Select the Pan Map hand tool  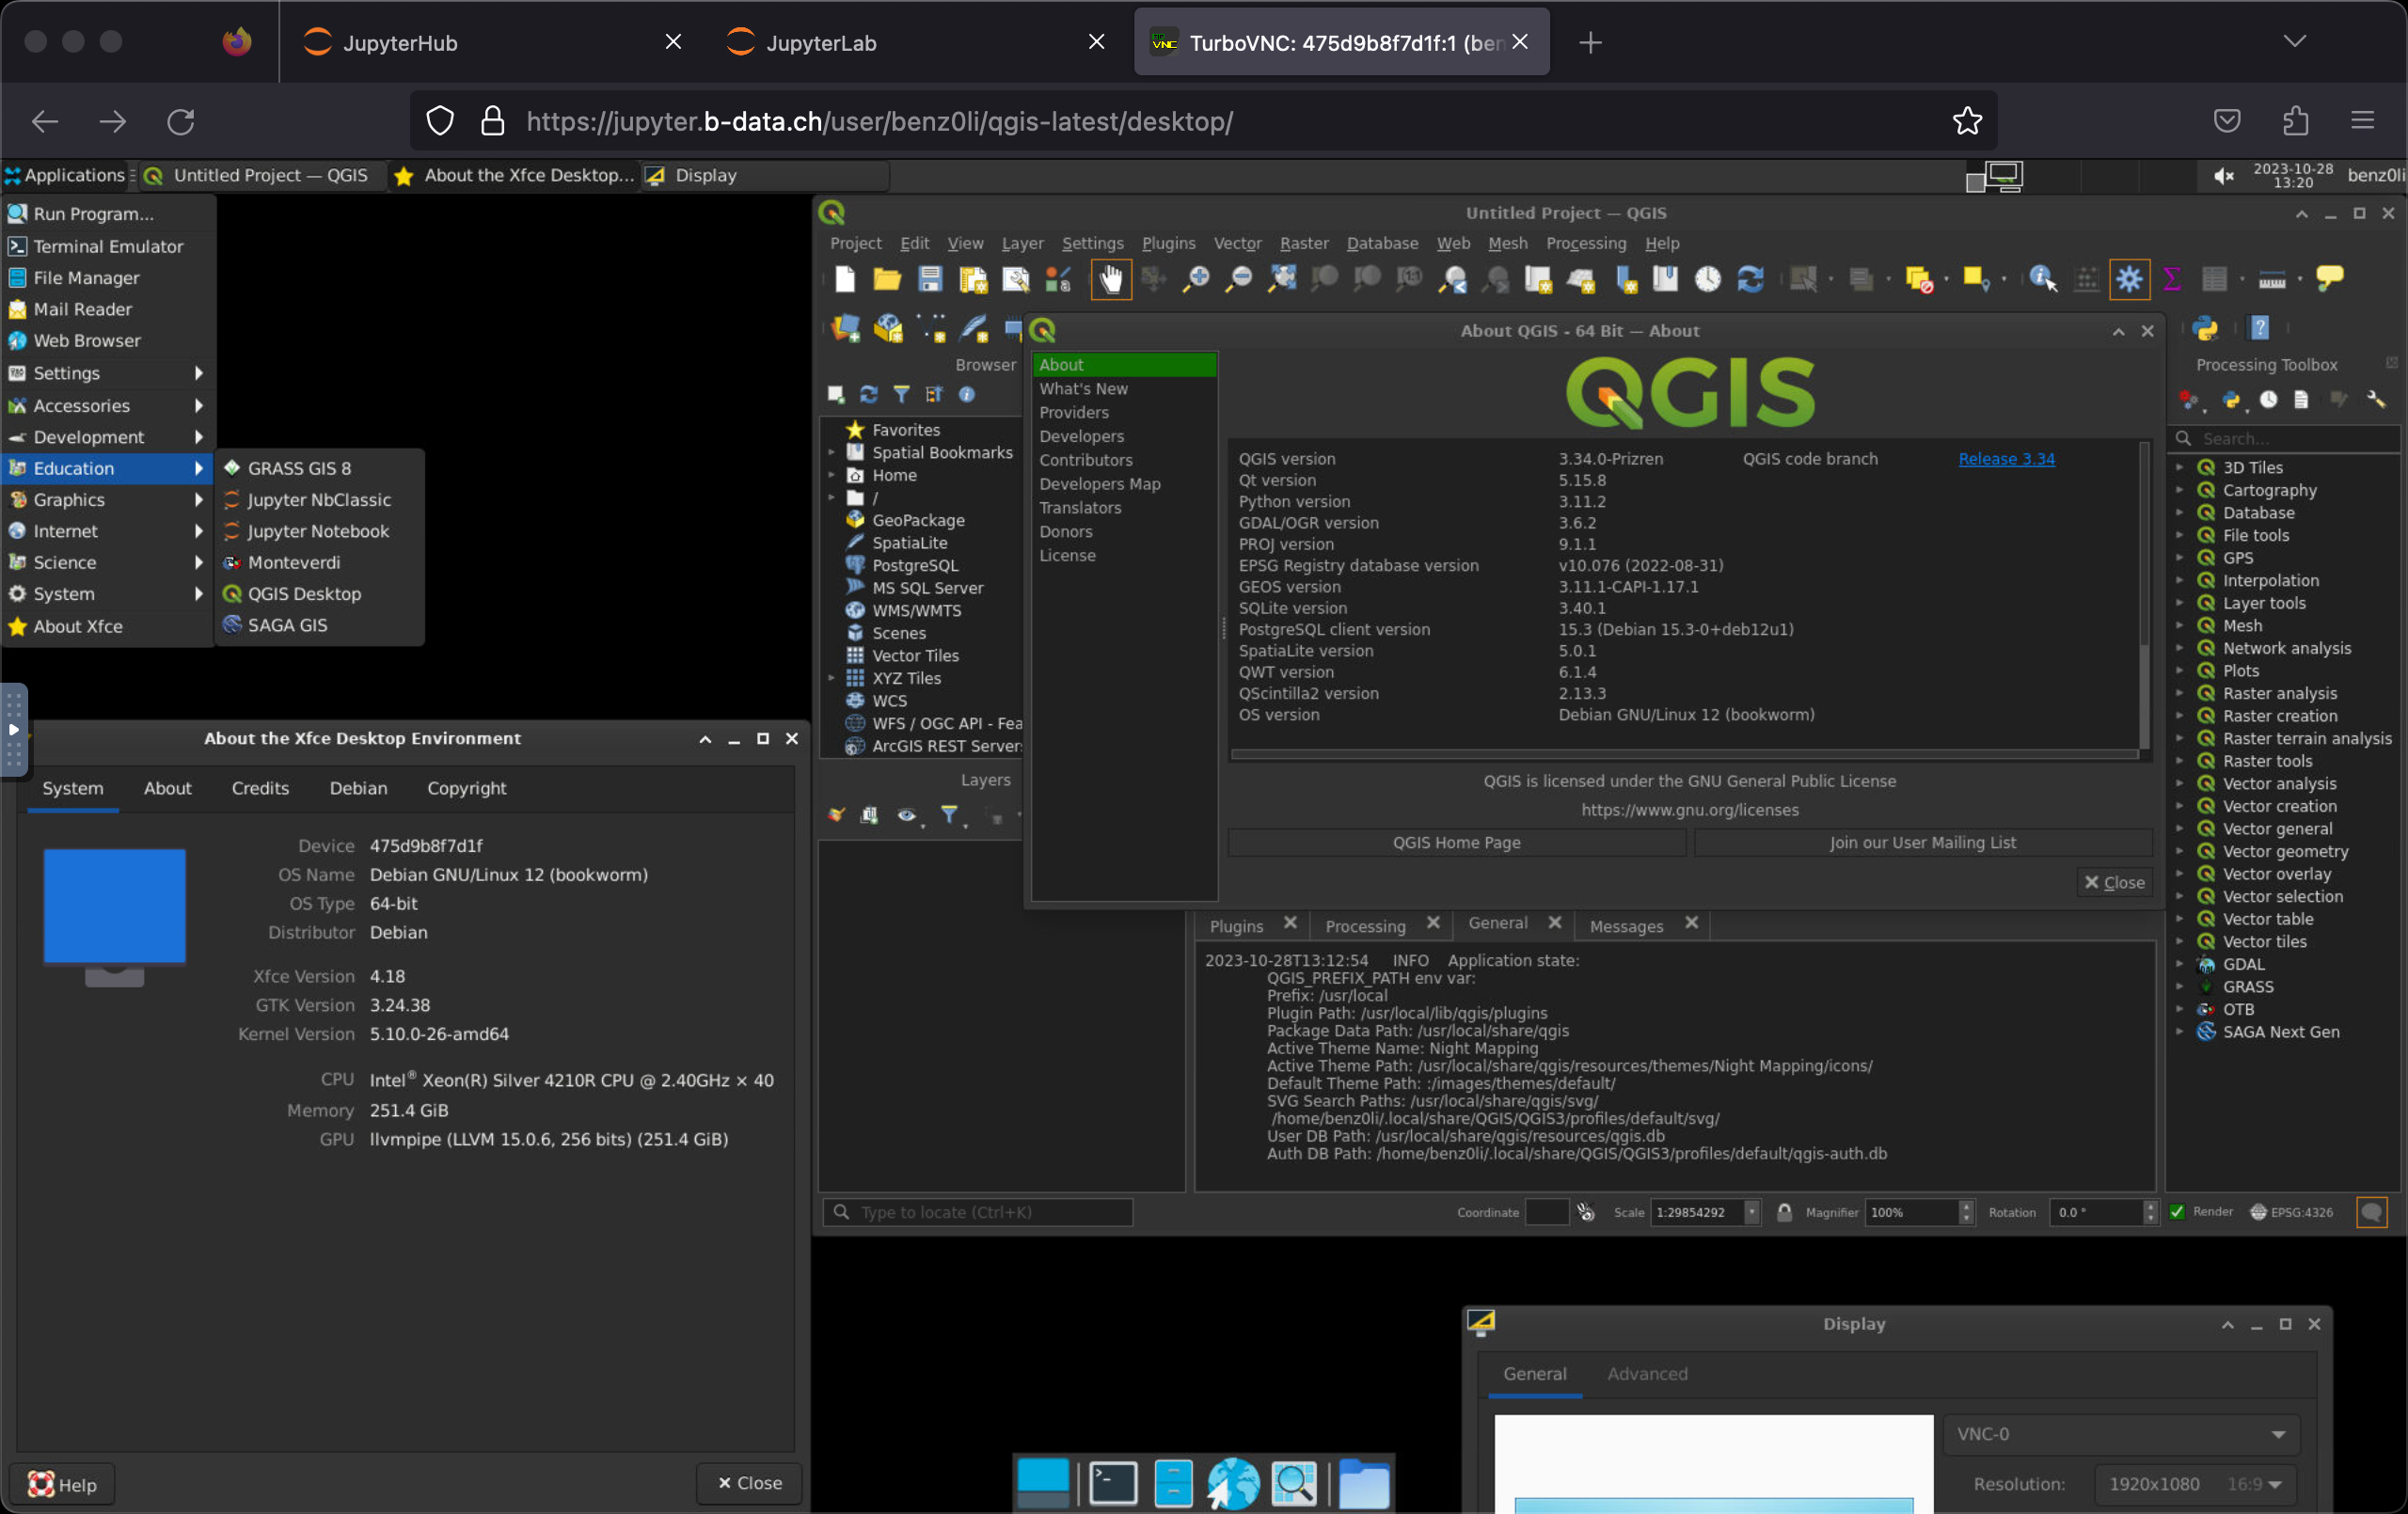pos(1110,279)
